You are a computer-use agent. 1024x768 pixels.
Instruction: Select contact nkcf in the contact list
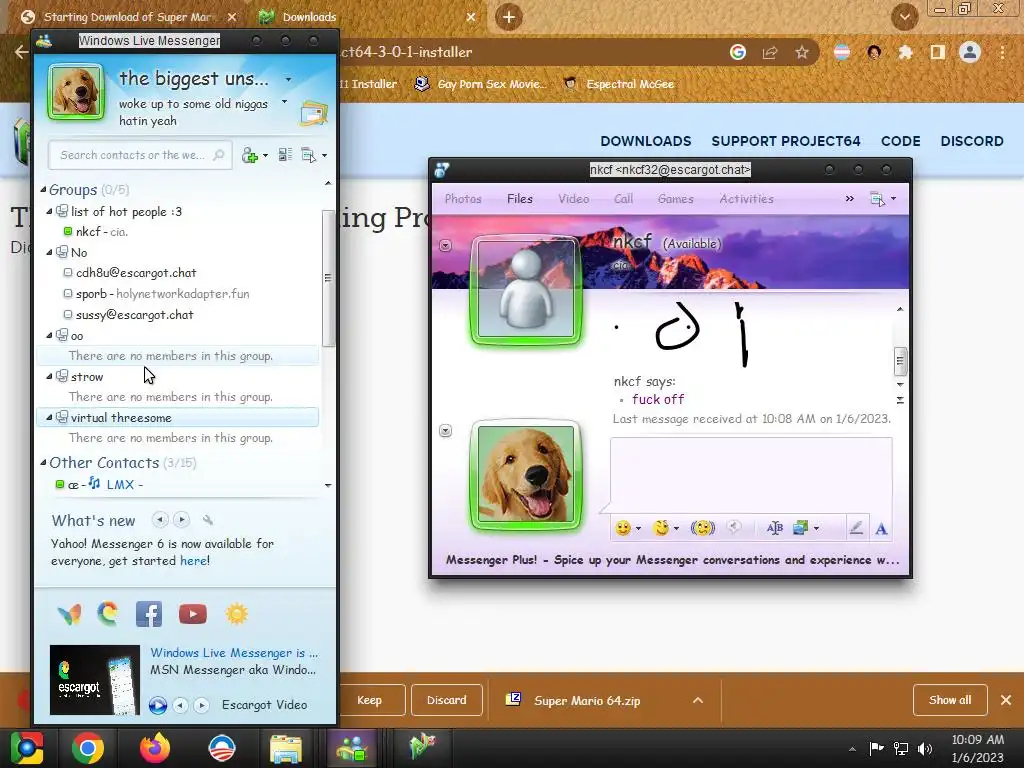click(177, 232)
